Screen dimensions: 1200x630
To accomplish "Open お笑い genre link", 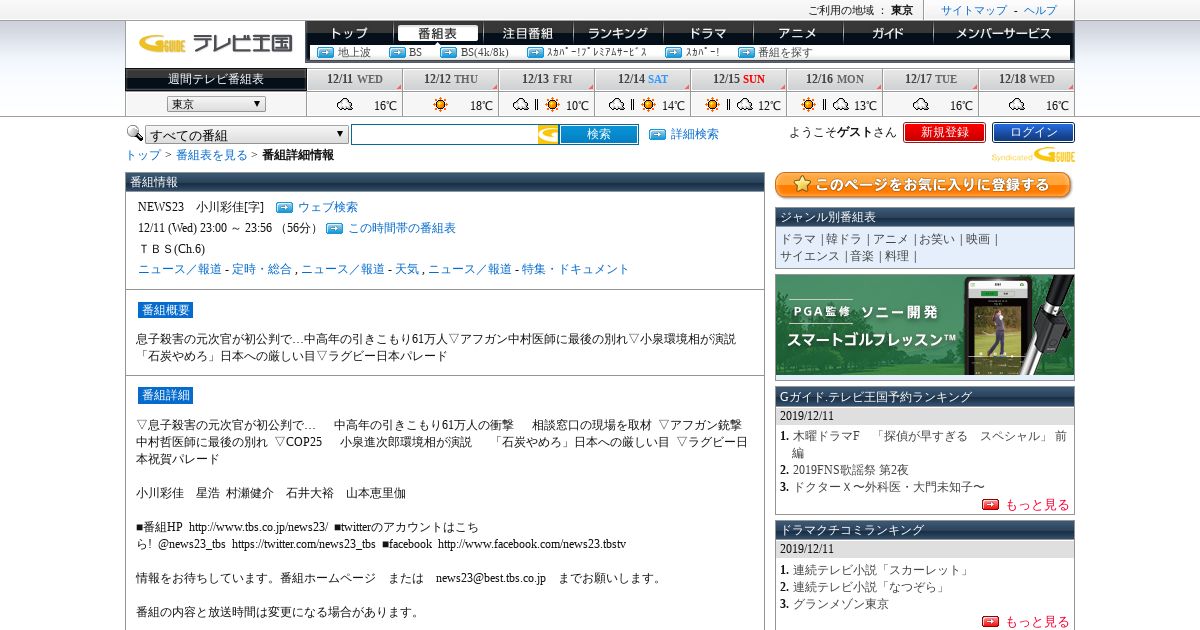I will click(x=936, y=239).
